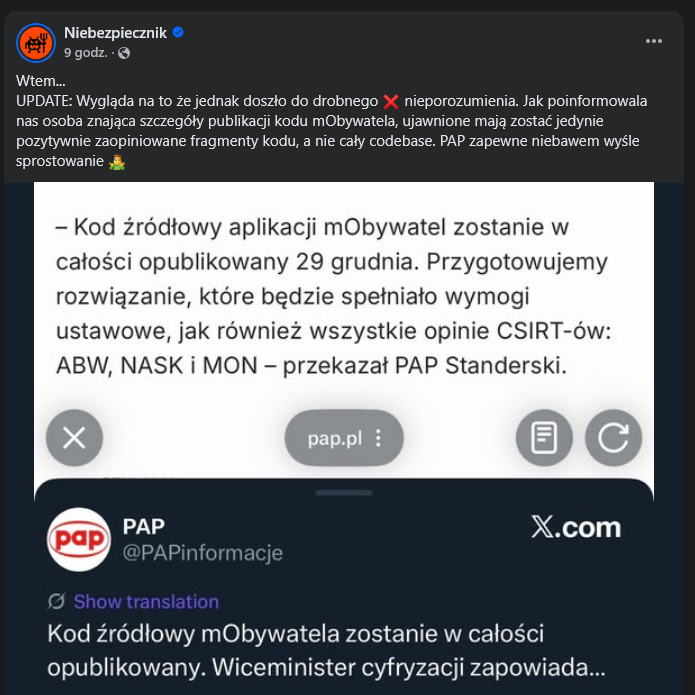Click the globe public audience icon

pos(124,53)
